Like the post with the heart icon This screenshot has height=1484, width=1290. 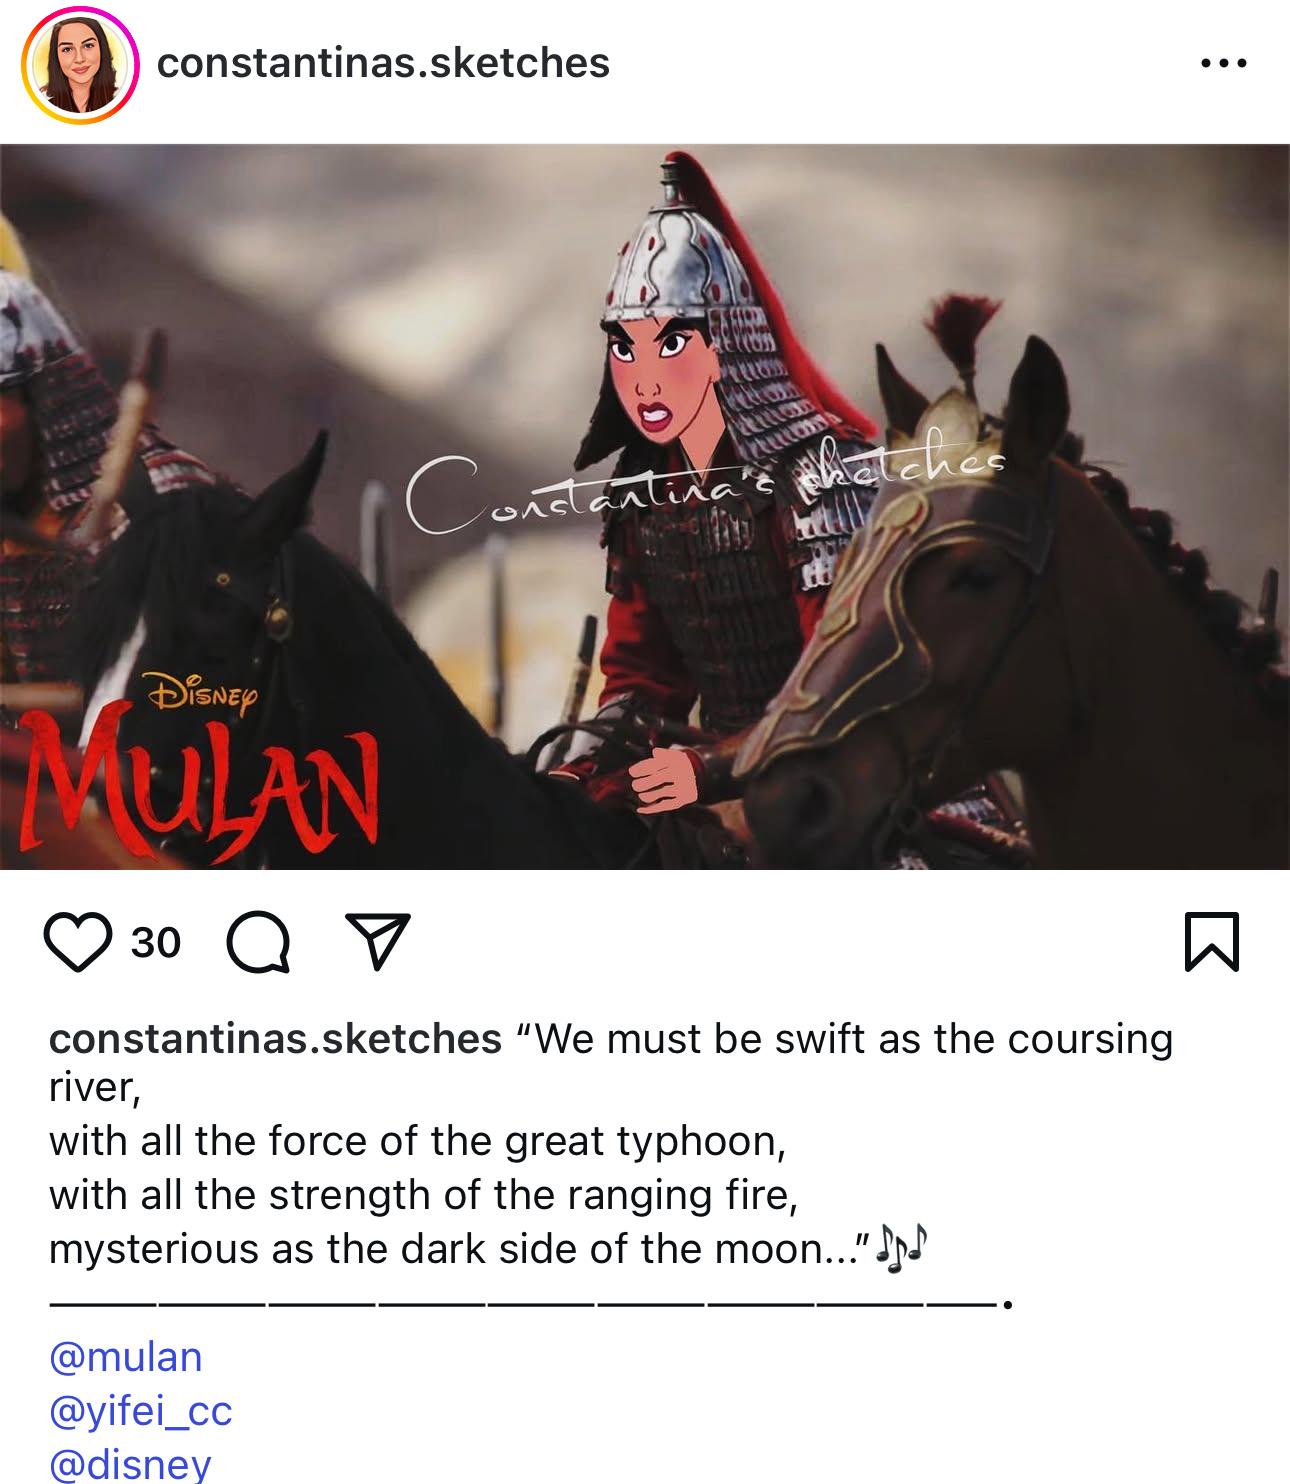pyautogui.click(x=78, y=942)
